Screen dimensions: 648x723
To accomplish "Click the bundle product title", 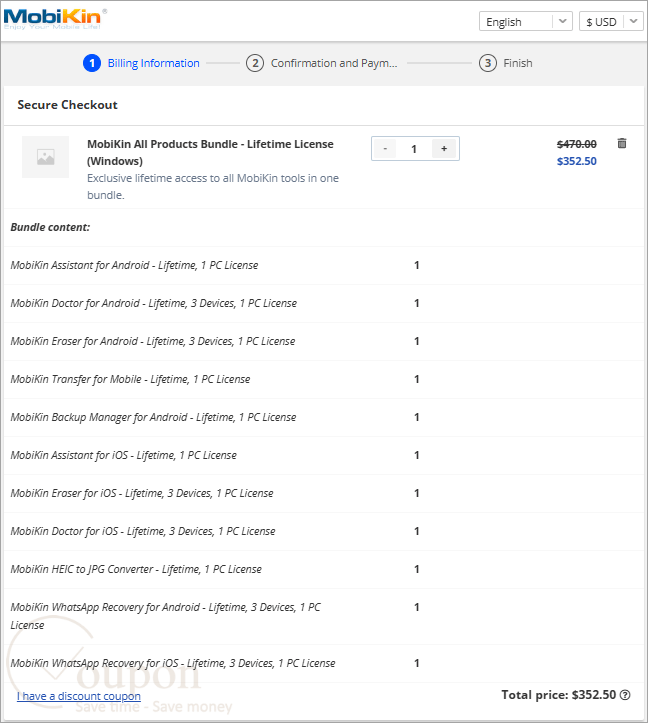I will tap(210, 153).
